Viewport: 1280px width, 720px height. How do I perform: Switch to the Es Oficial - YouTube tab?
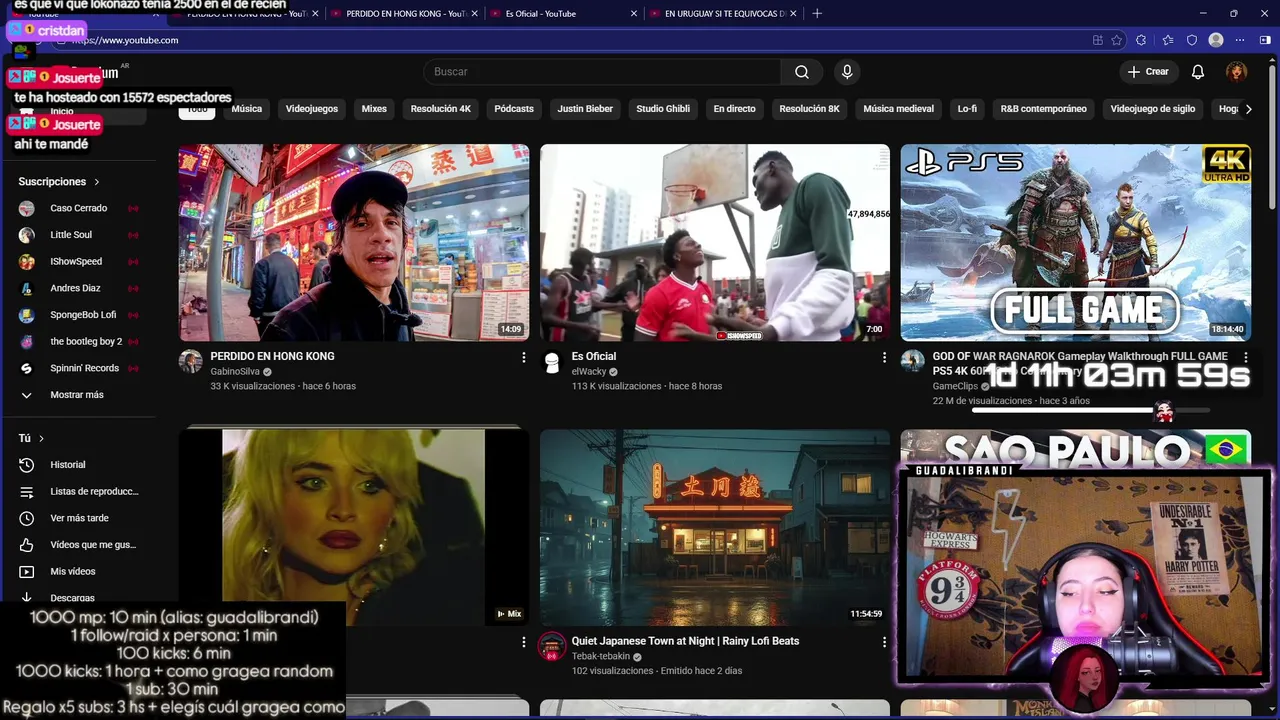(x=562, y=13)
